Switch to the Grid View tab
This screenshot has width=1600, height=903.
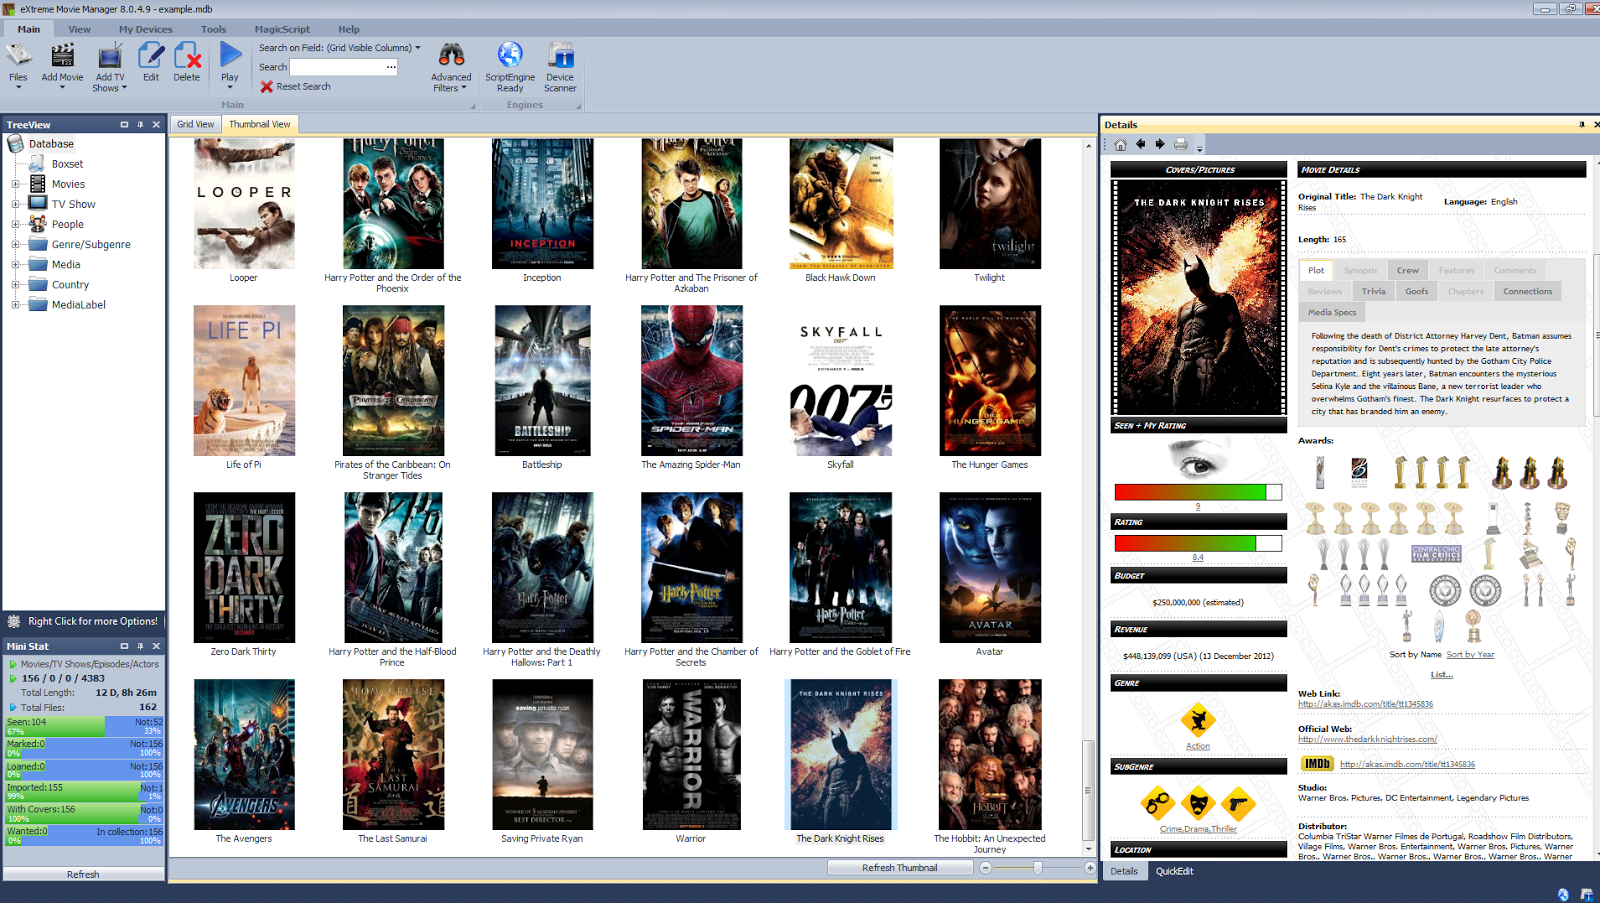(x=196, y=125)
